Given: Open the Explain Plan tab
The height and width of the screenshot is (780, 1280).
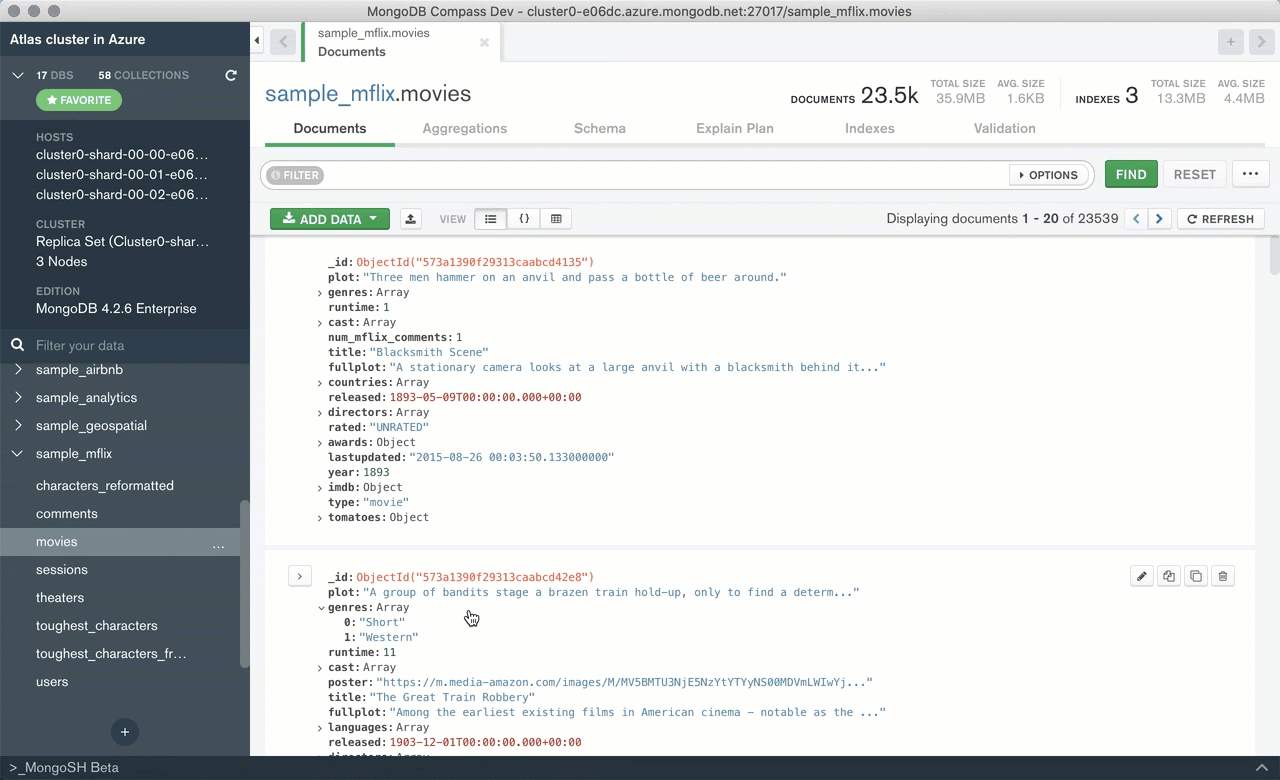Looking at the screenshot, I should click(735, 128).
